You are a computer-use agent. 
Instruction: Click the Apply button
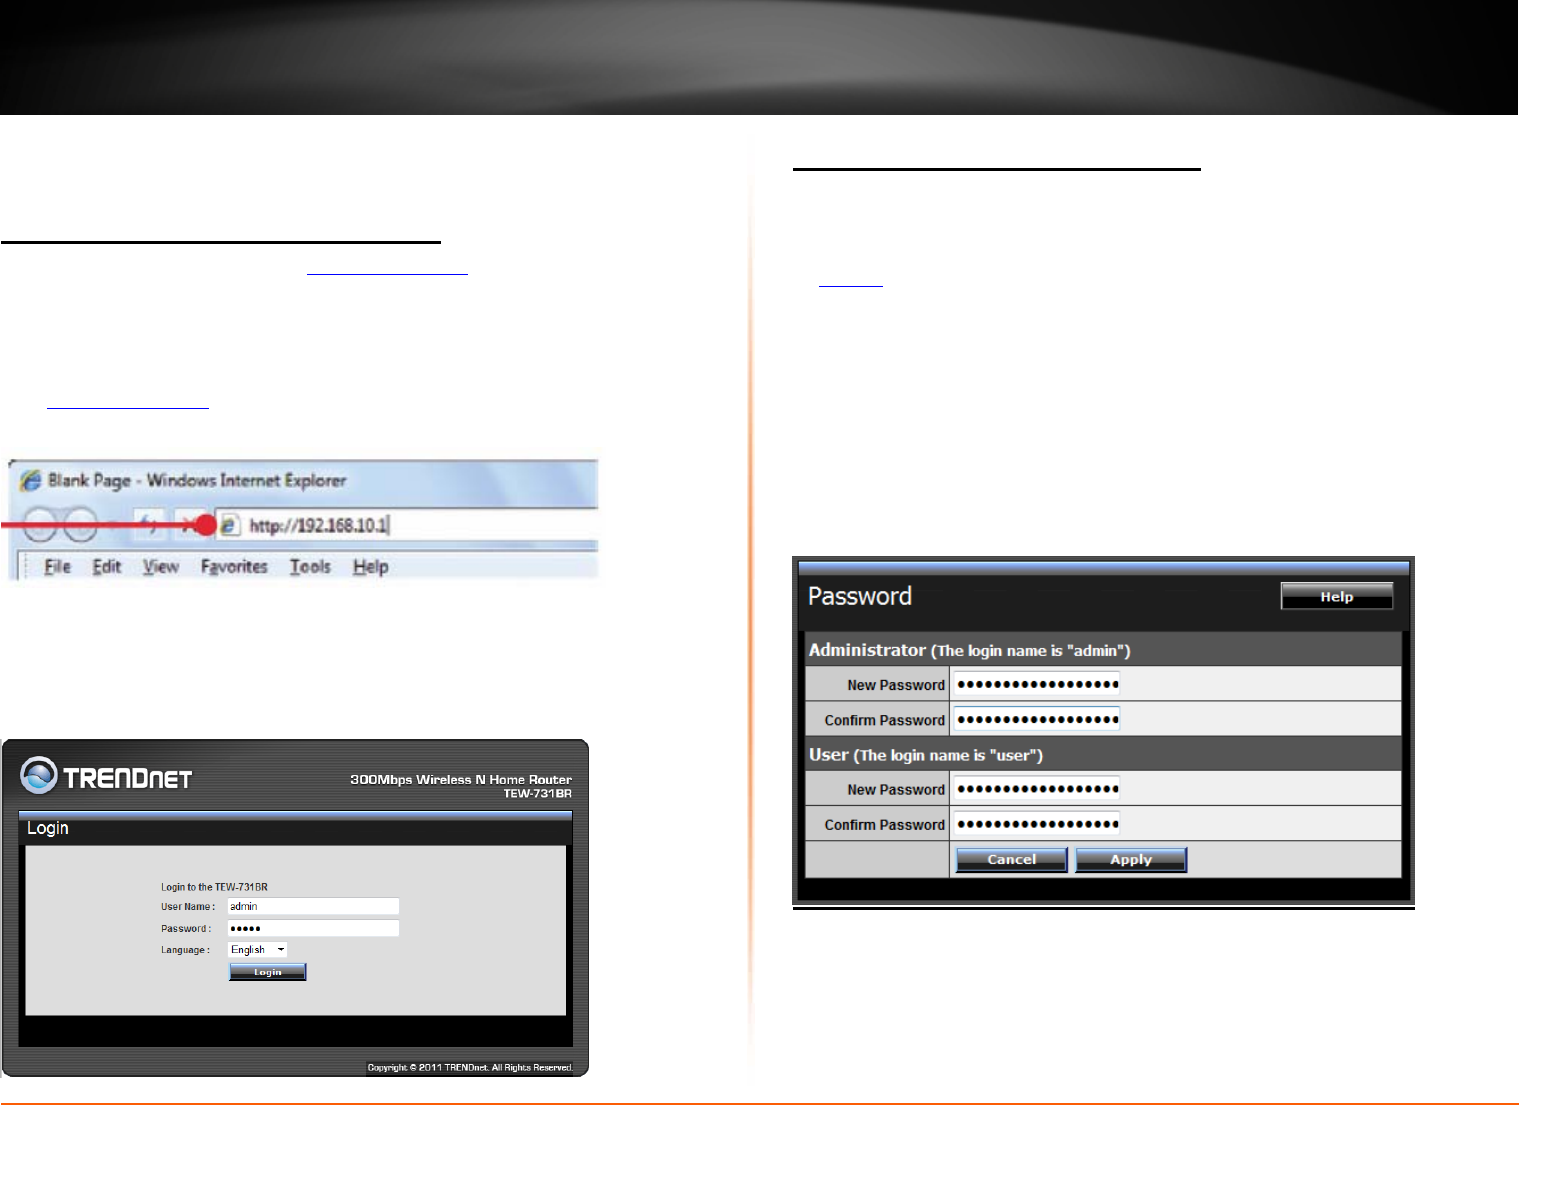coord(1131,859)
